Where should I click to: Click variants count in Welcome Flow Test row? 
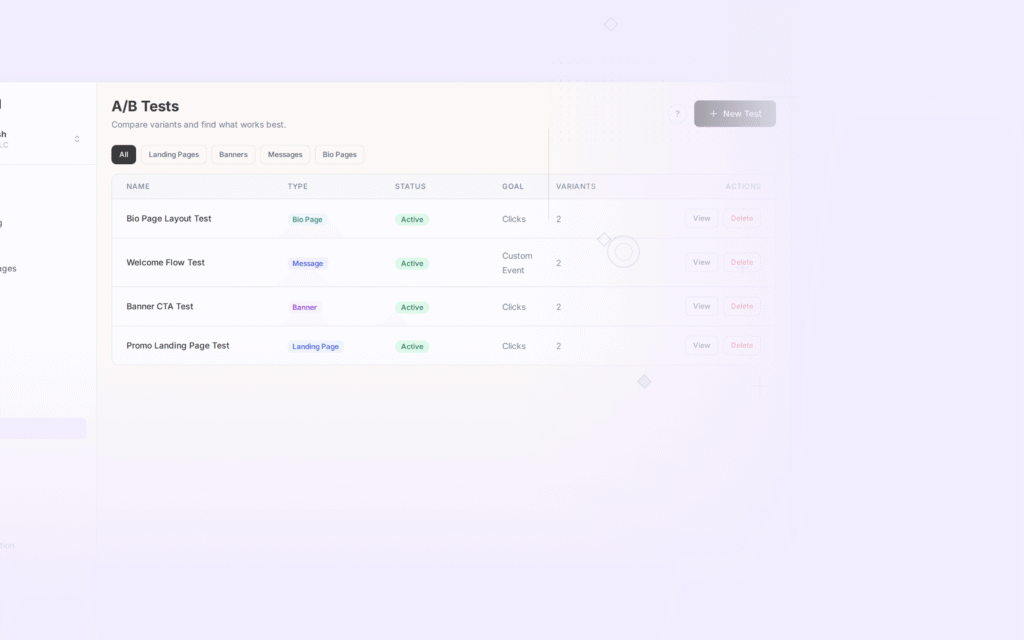[558, 263]
